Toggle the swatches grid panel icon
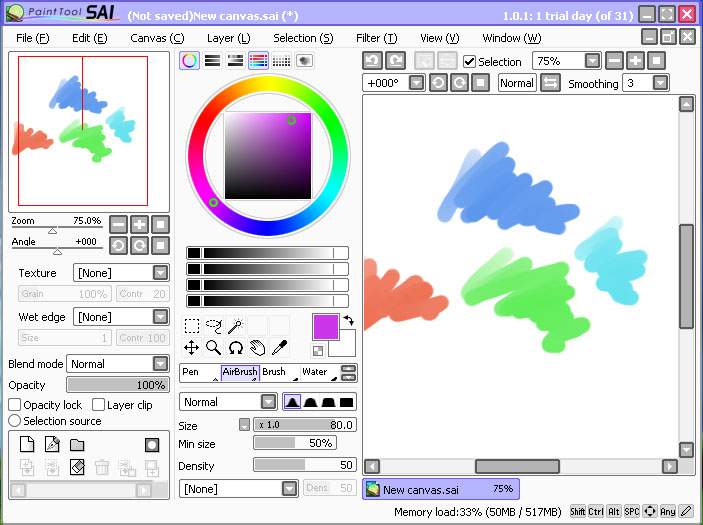The width and height of the screenshot is (703, 525). point(281,61)
